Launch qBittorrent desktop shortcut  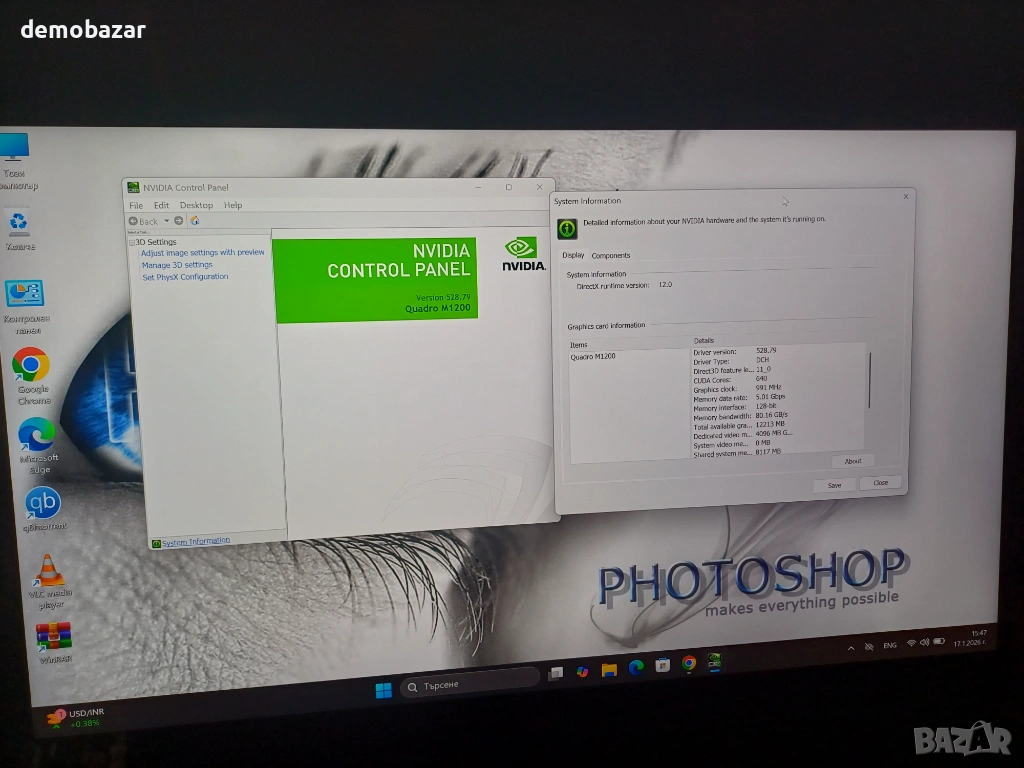42,503
